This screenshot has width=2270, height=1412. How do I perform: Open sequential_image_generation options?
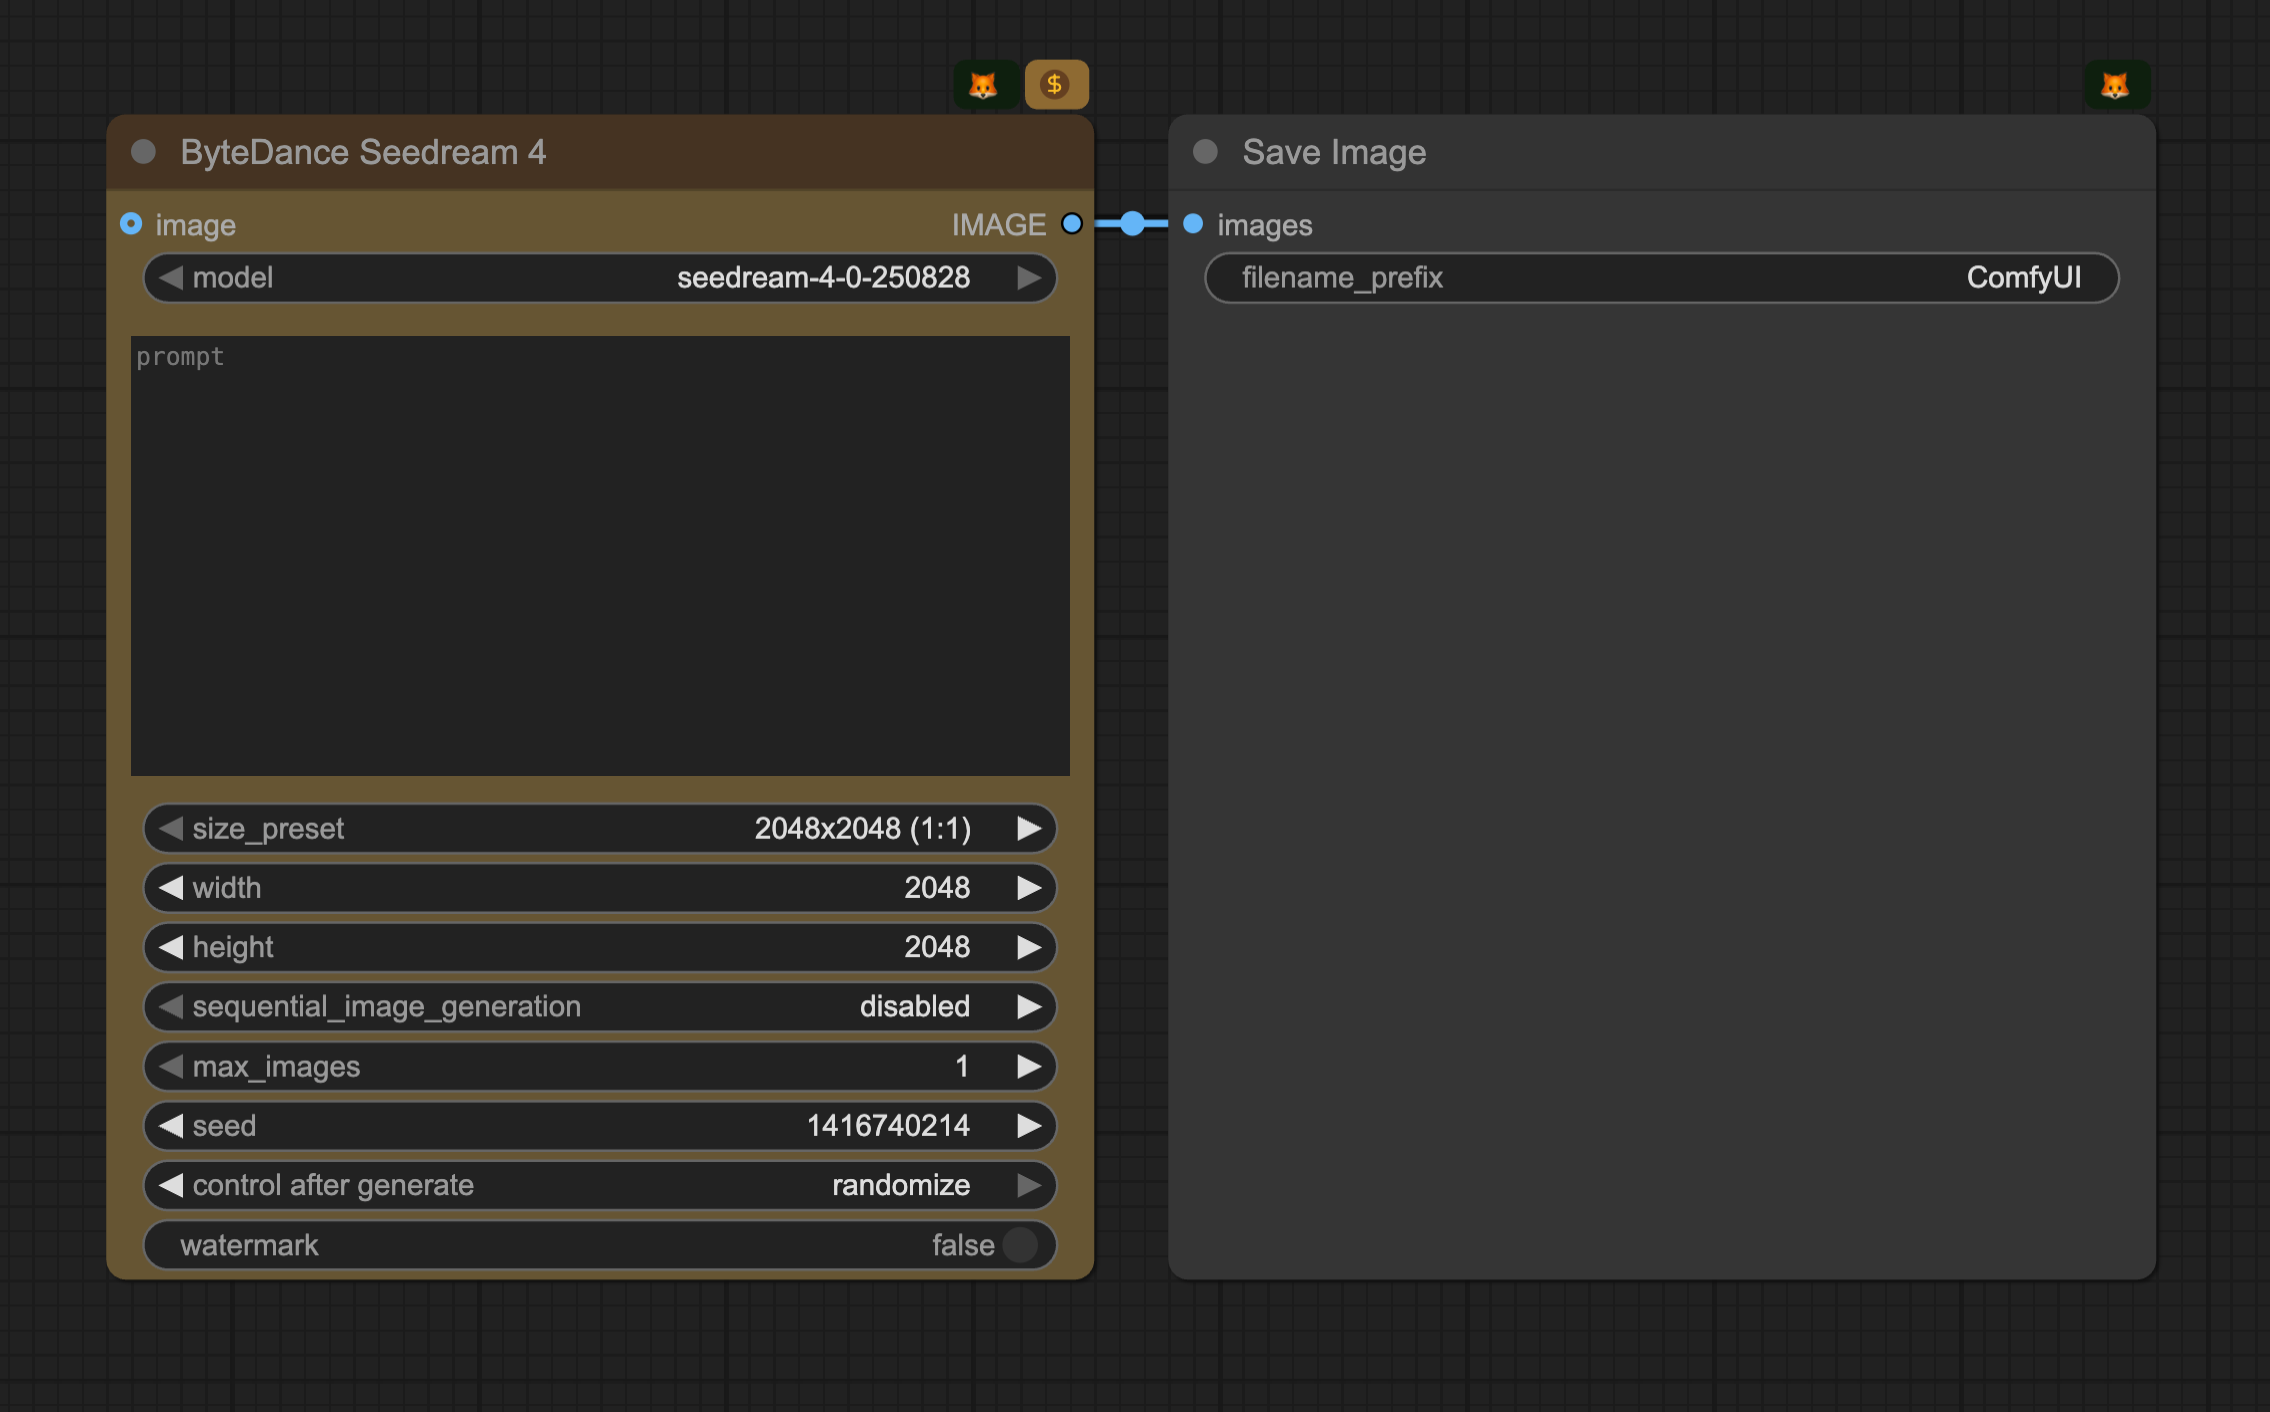[x=600, y=1007]
